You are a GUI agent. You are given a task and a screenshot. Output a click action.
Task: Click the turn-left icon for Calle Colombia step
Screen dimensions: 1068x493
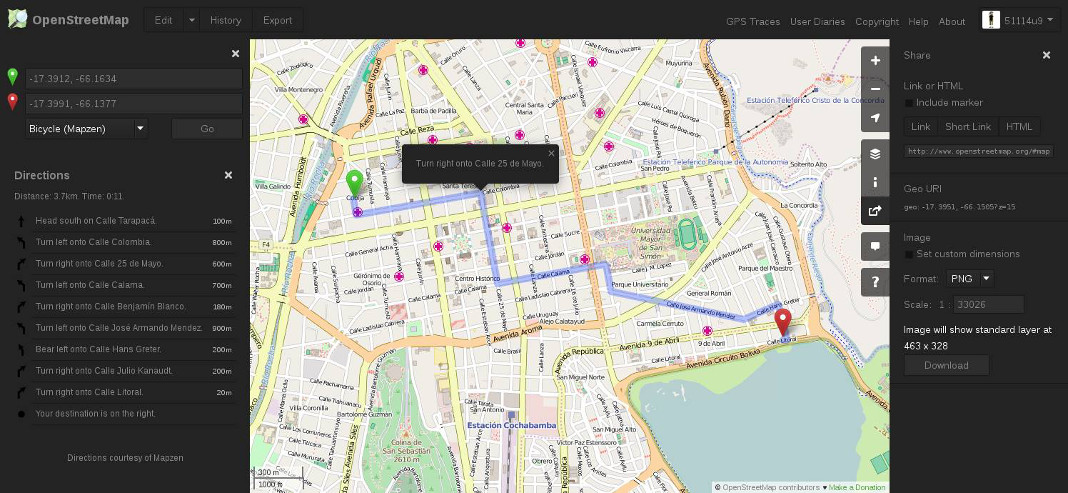[x=21, y=242]
